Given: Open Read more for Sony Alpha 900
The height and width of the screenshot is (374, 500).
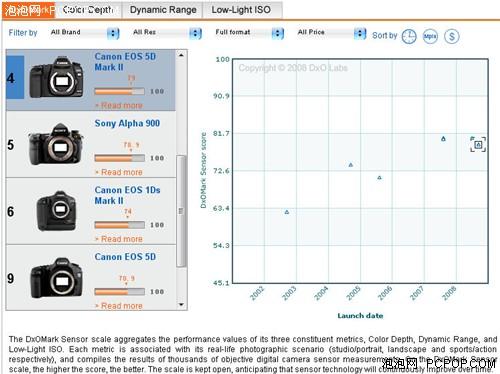Looking at the screenshot, I should pyautogui.click(x=119, y=172).
